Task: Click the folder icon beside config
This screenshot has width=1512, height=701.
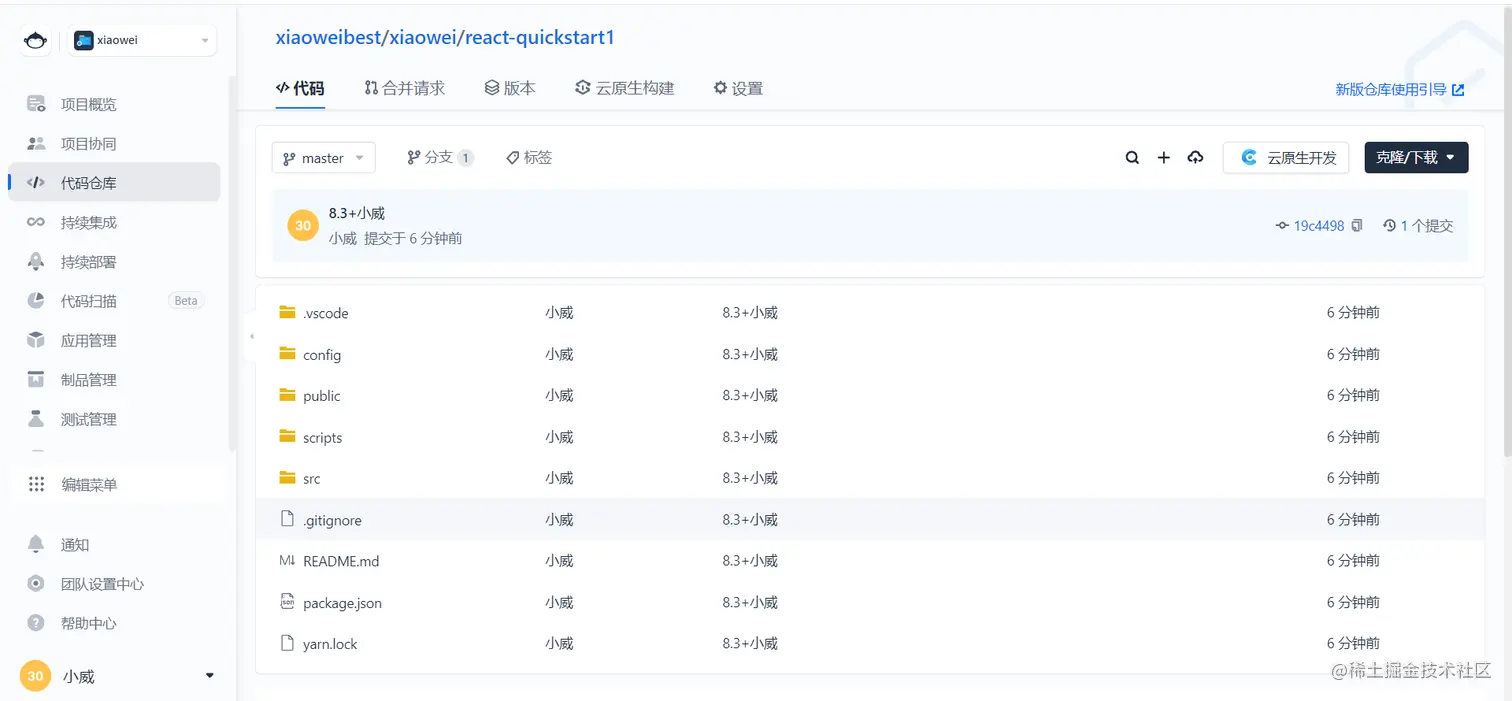Action: click(287, 354)
